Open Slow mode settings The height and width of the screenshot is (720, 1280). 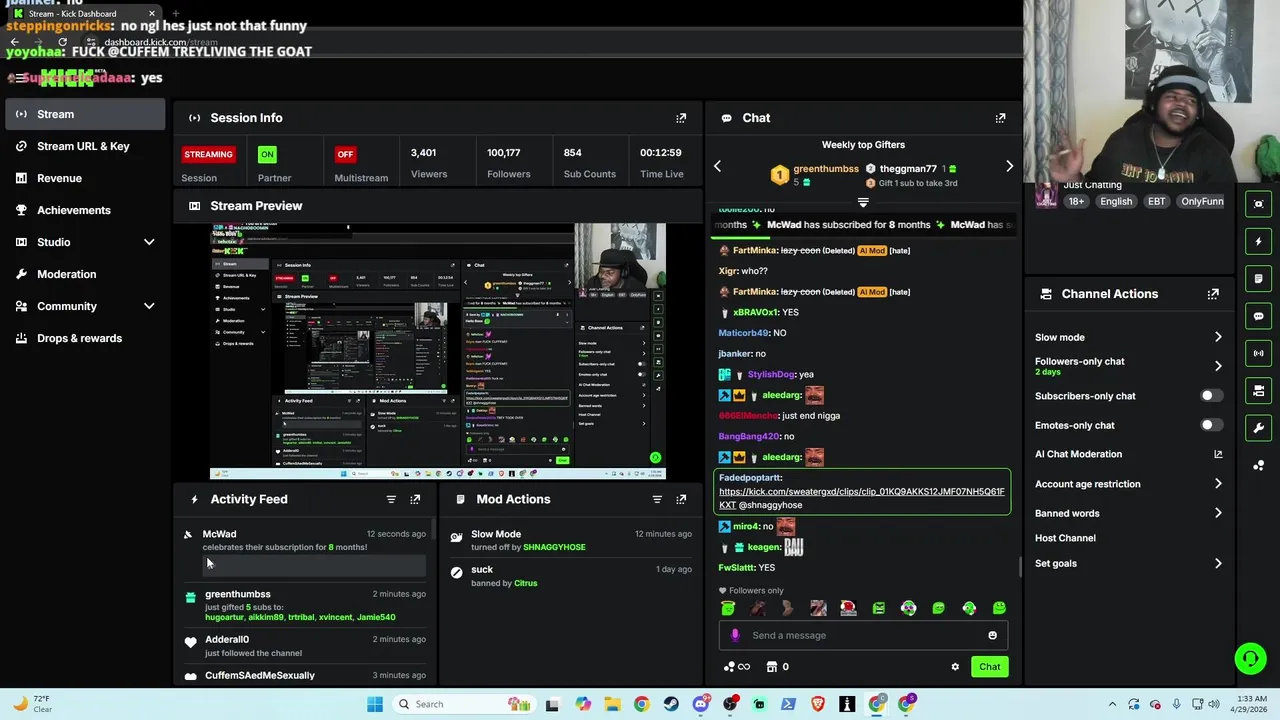[x=1128, y=337]
